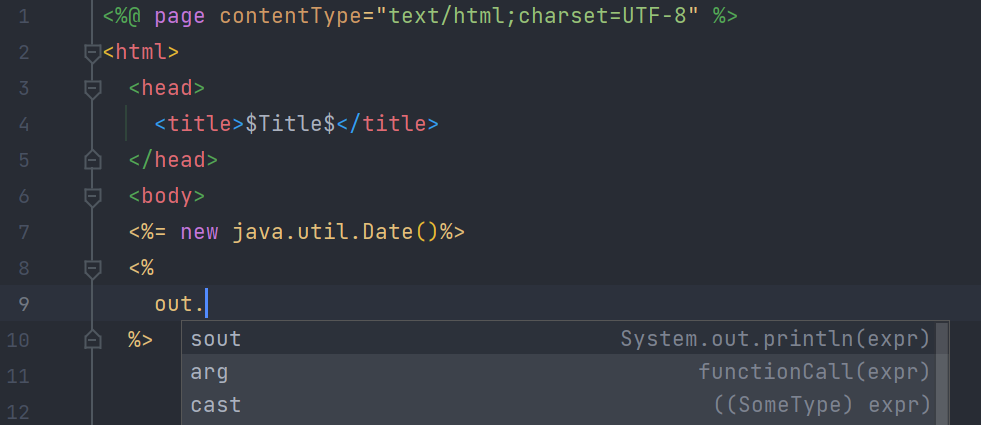Viewport: 981px width, 425px height.
Task: Click functionCall(expr) description text
Action: (814, 372)
